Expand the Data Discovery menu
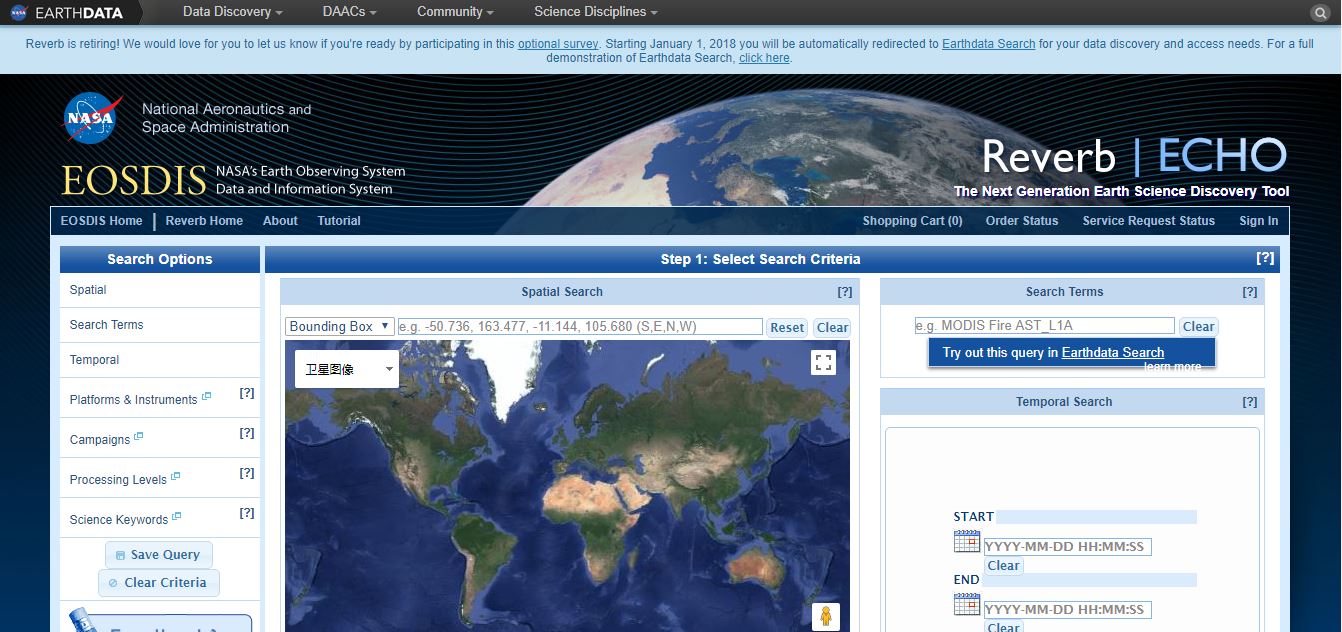Viewport: 1342px width, 632px height. coord(232,12)
